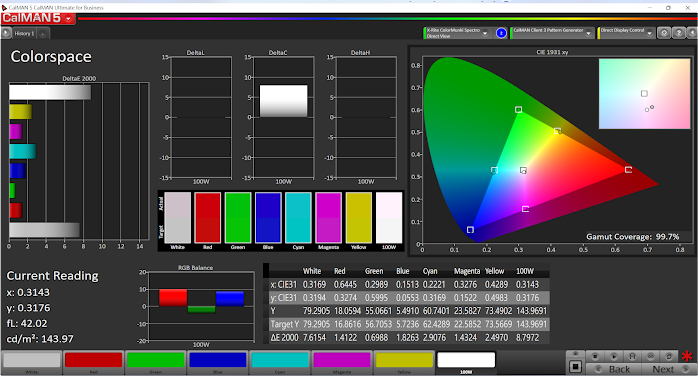Click the Magenta actual/target comparison swatch
The width and height of the screenshot is (698, 376).
[329, 218]
